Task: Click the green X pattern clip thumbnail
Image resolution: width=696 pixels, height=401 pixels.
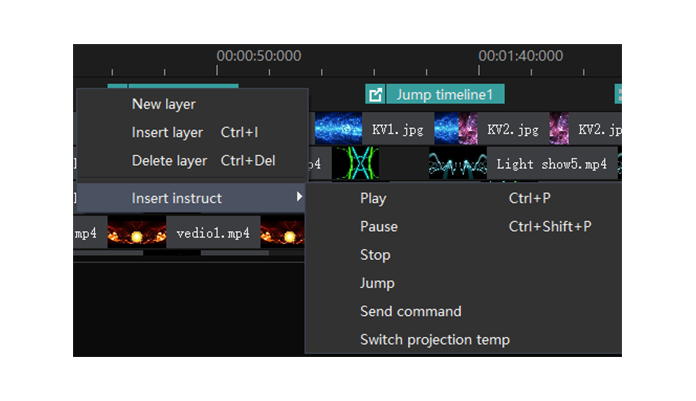Action: click(x=356, y=164)
